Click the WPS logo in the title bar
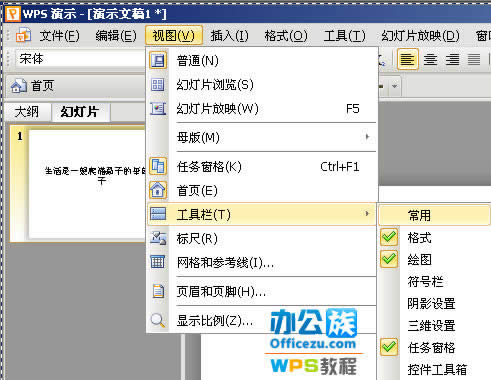Image resolution: width=491 pixels, height=380 pixels. coord(13,14)
